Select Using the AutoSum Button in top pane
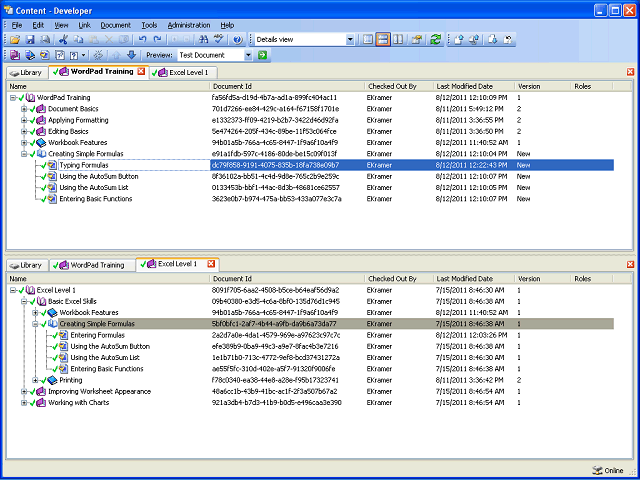640x480 pixels. click(x=99, y=176)
